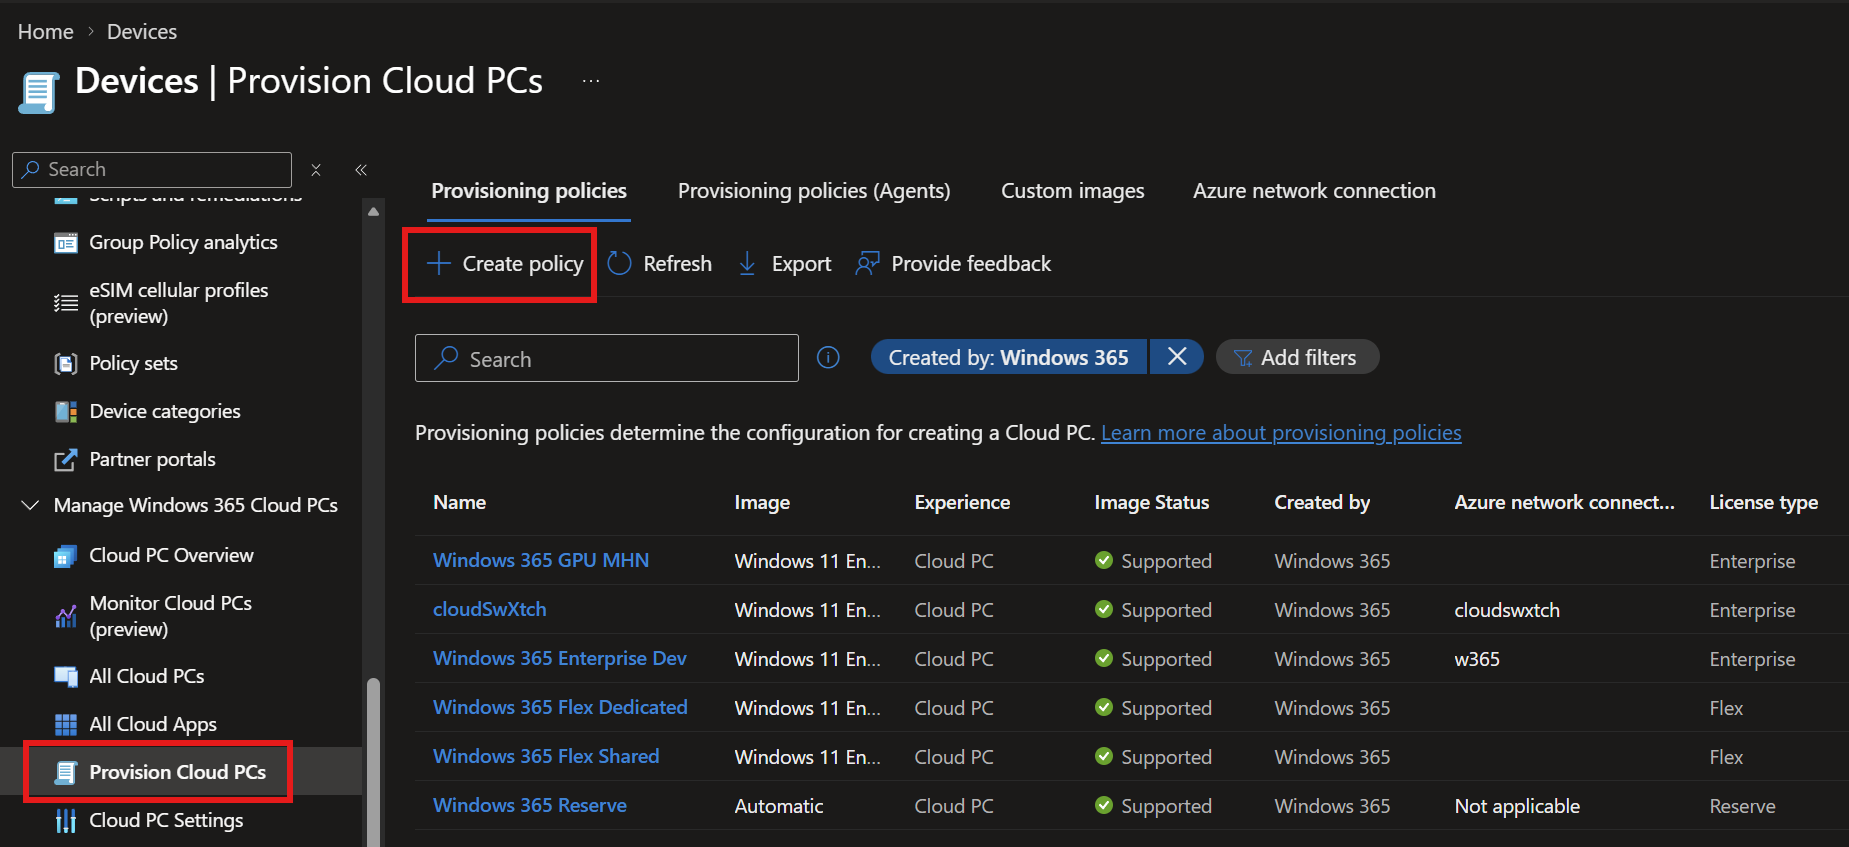Click the Add filters button
Image resolution: width=1849 pixels, height=847 pixels.
[1298, 357]
